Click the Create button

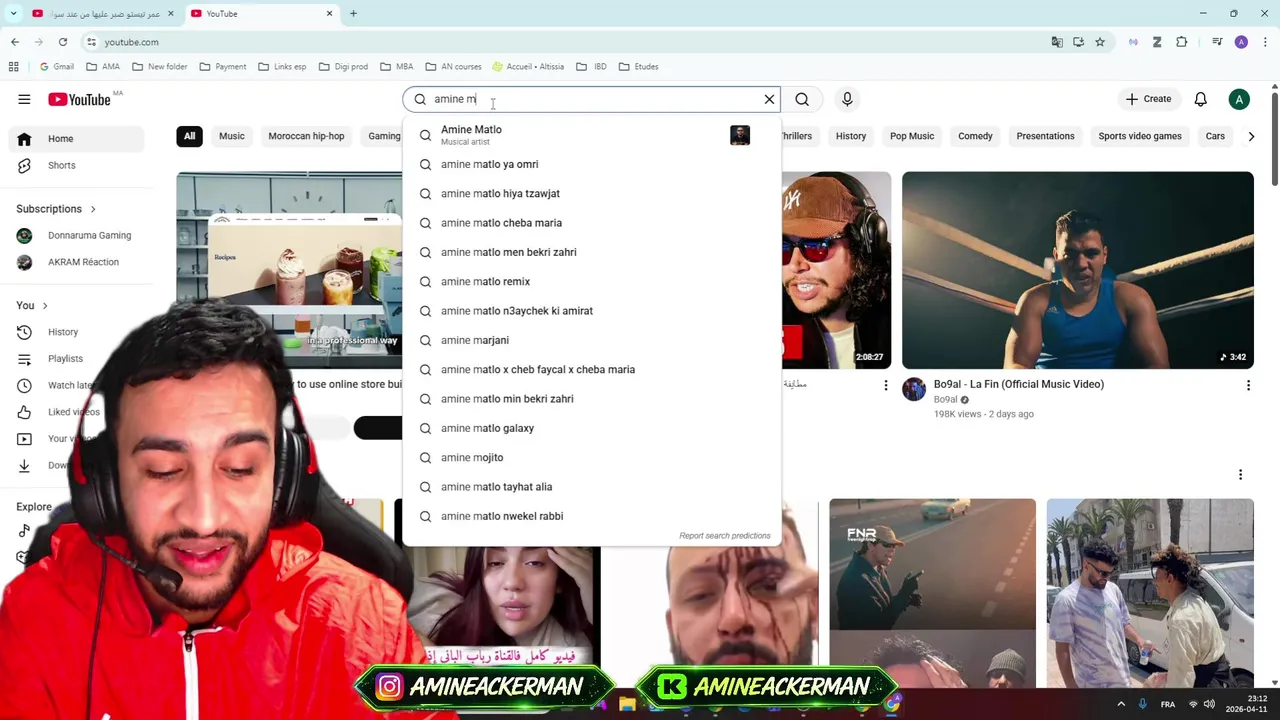tap(1148, 99)
